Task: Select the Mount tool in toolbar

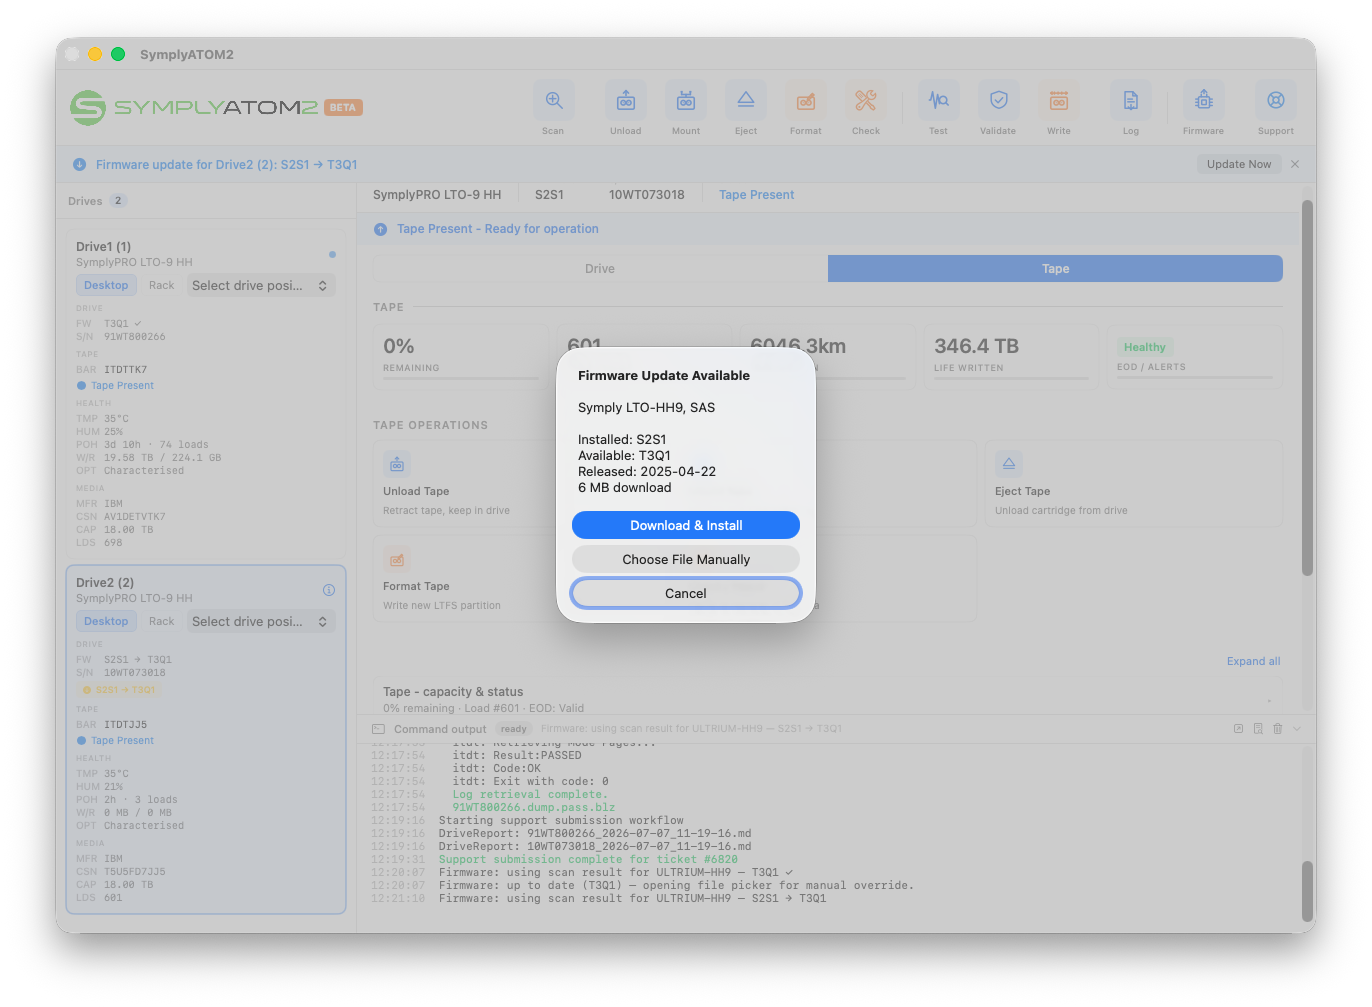Action: tap(686, 101)
